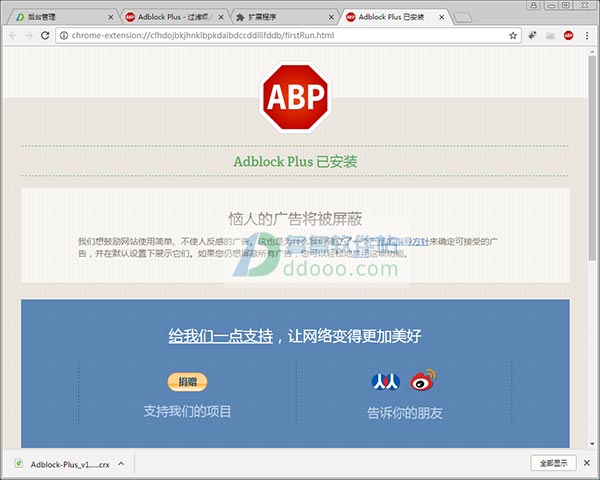
Task: Click the greyed-out extension icon in toolbar
Action: 550,36
